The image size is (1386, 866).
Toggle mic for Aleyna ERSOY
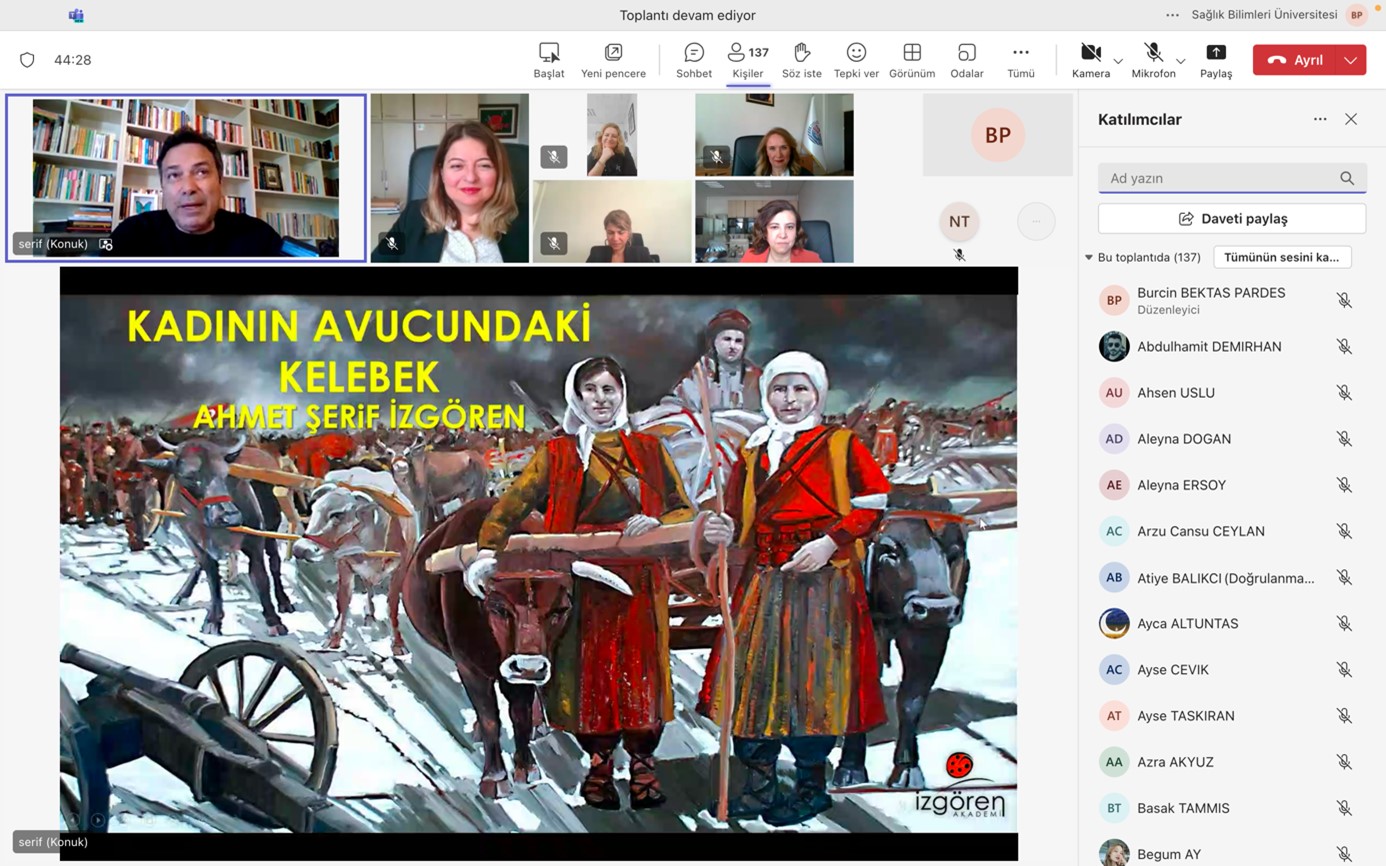1344,485
